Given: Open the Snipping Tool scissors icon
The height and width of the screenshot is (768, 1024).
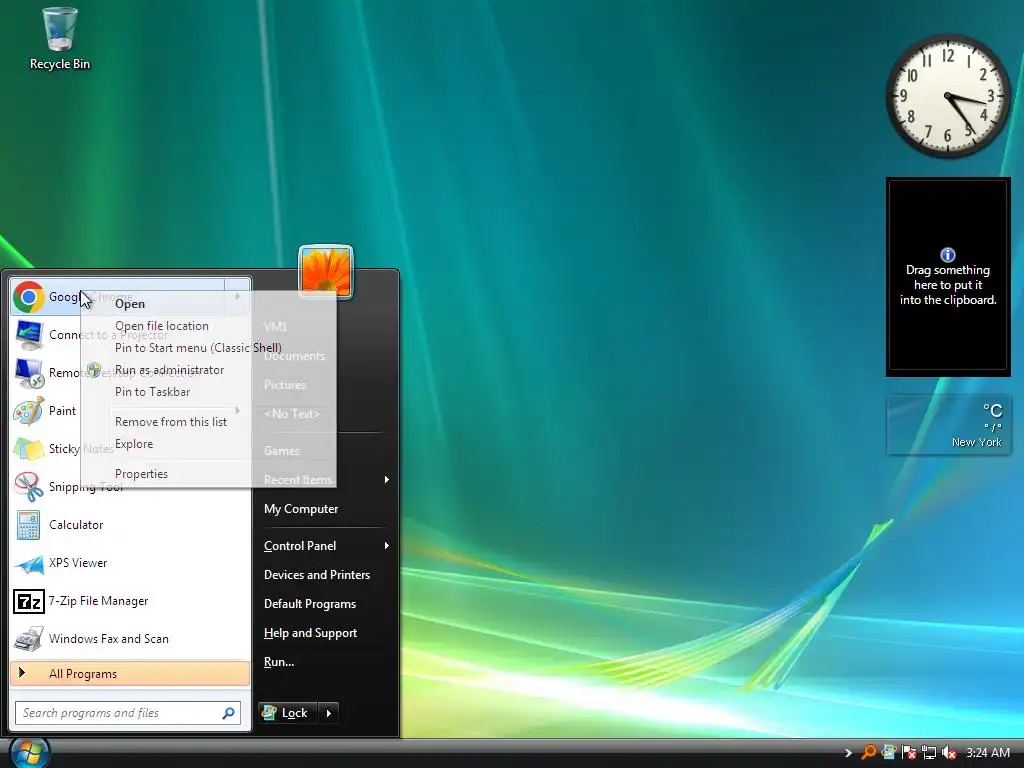Looking at the screenshot, I should [x=28, y=487].
